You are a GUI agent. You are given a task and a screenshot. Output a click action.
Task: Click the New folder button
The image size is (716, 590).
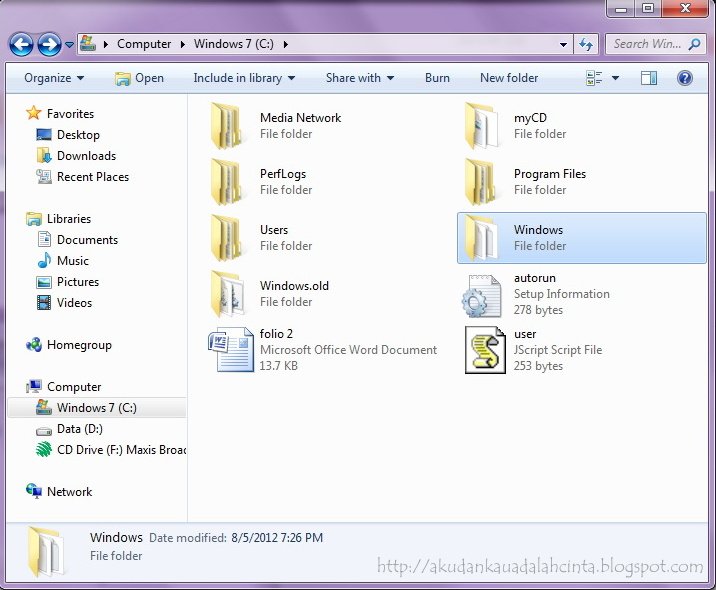coord(509,78)
